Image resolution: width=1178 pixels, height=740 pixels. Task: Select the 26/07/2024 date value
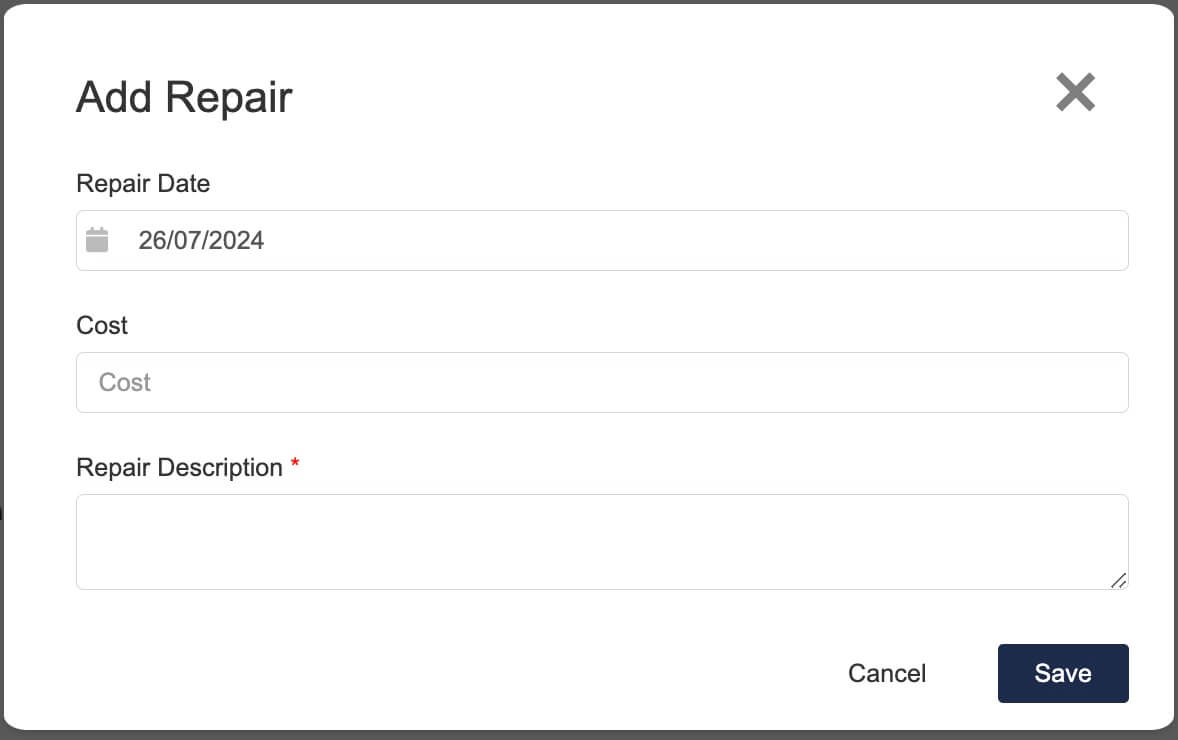(x=201, y=240)
